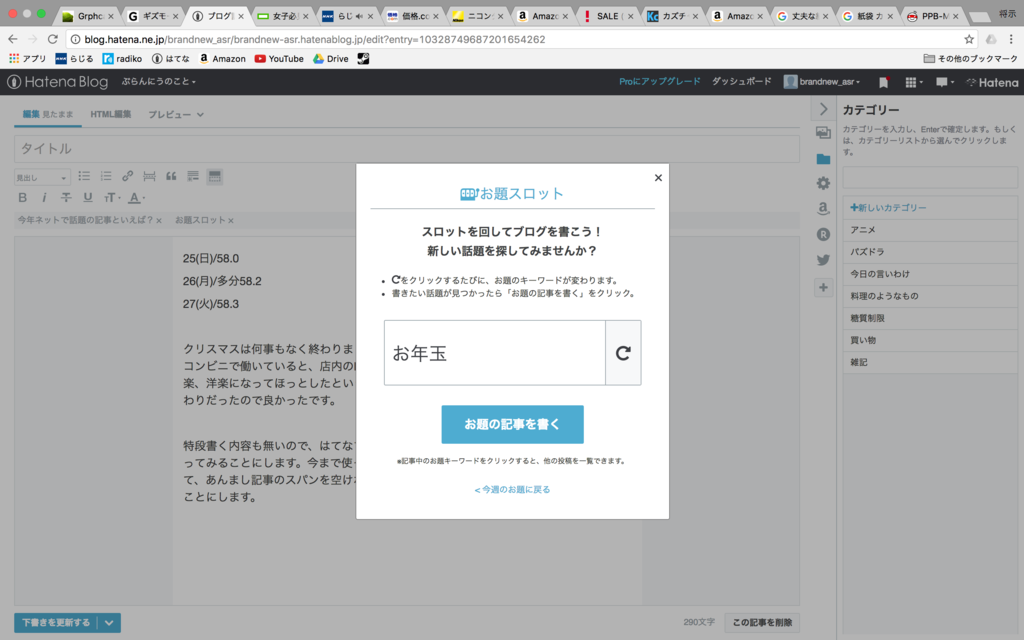This screenshot has width=1024, height=640.
Task: Open the brandnew_asr account menu
Action: pyautogui.click(x=822, y=82)
